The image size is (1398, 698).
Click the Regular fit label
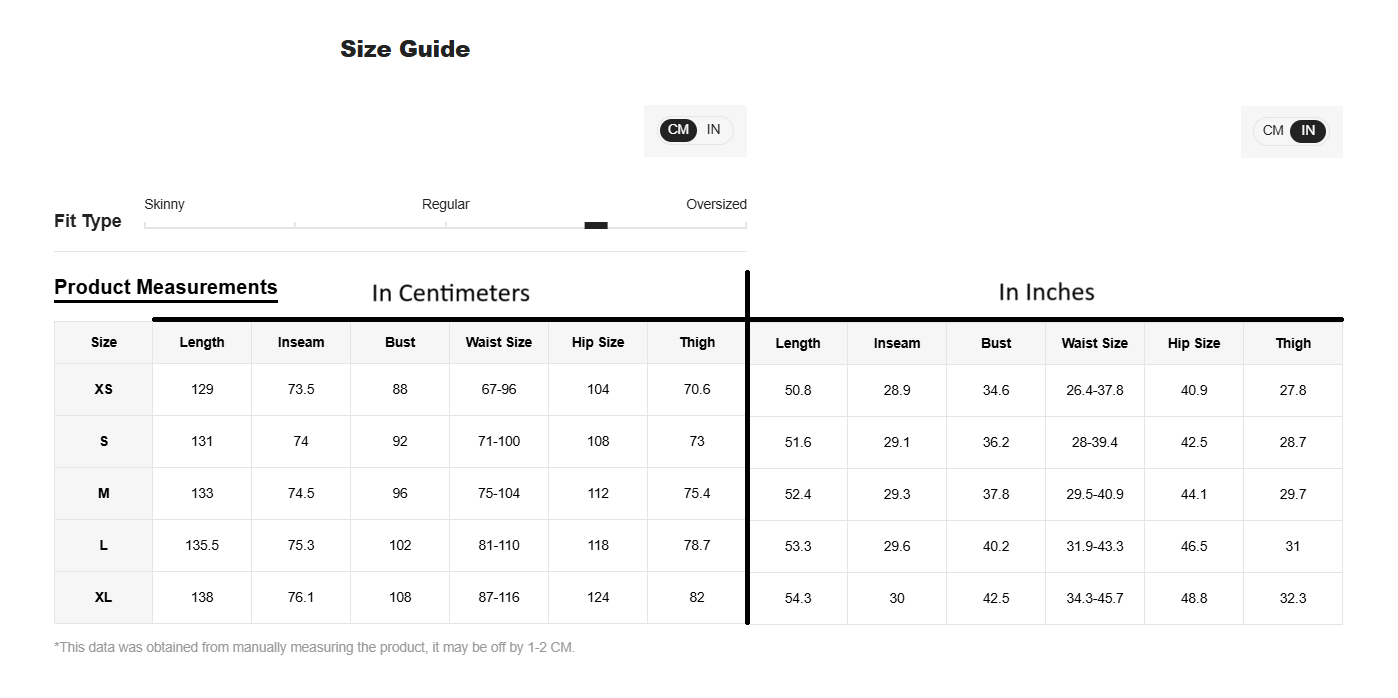pyautogui.click(x=445, y=204)
